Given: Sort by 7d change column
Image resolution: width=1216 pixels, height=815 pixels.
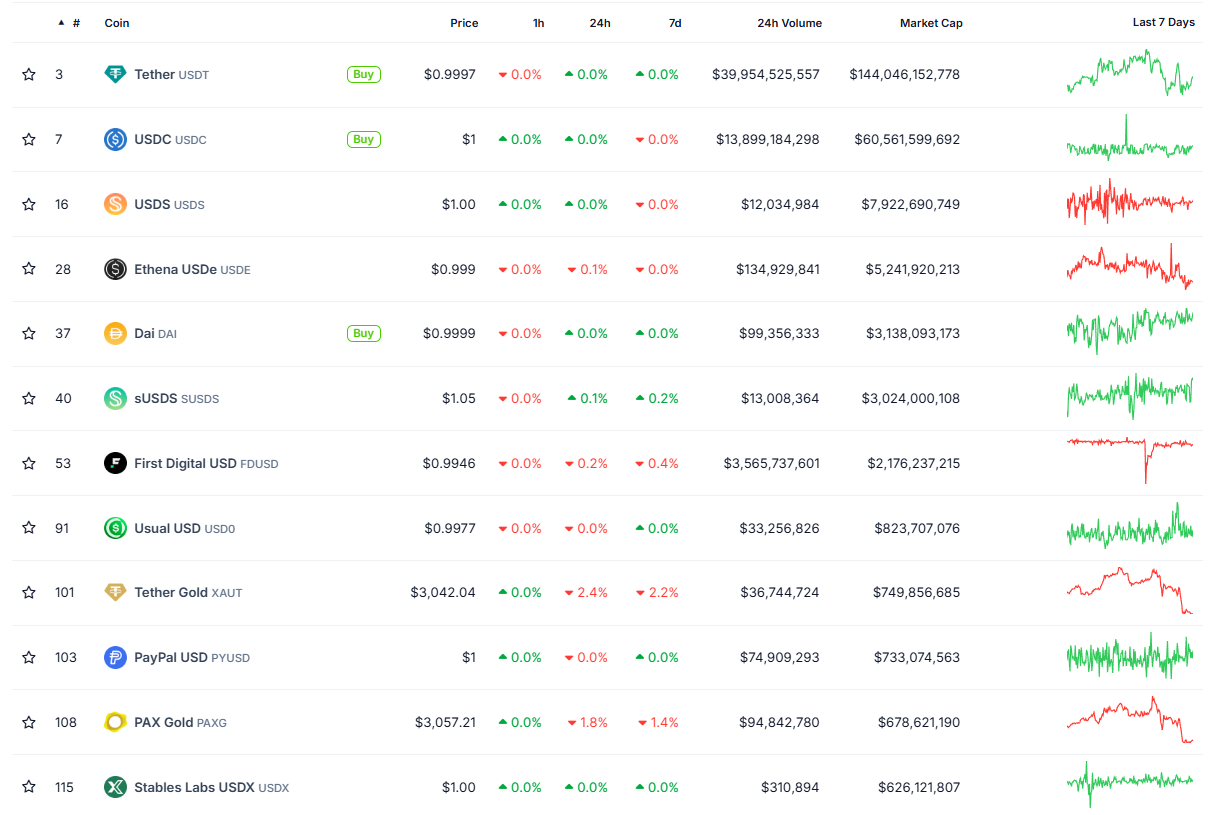Looking at the screenshot, I should tap(675, 23).
